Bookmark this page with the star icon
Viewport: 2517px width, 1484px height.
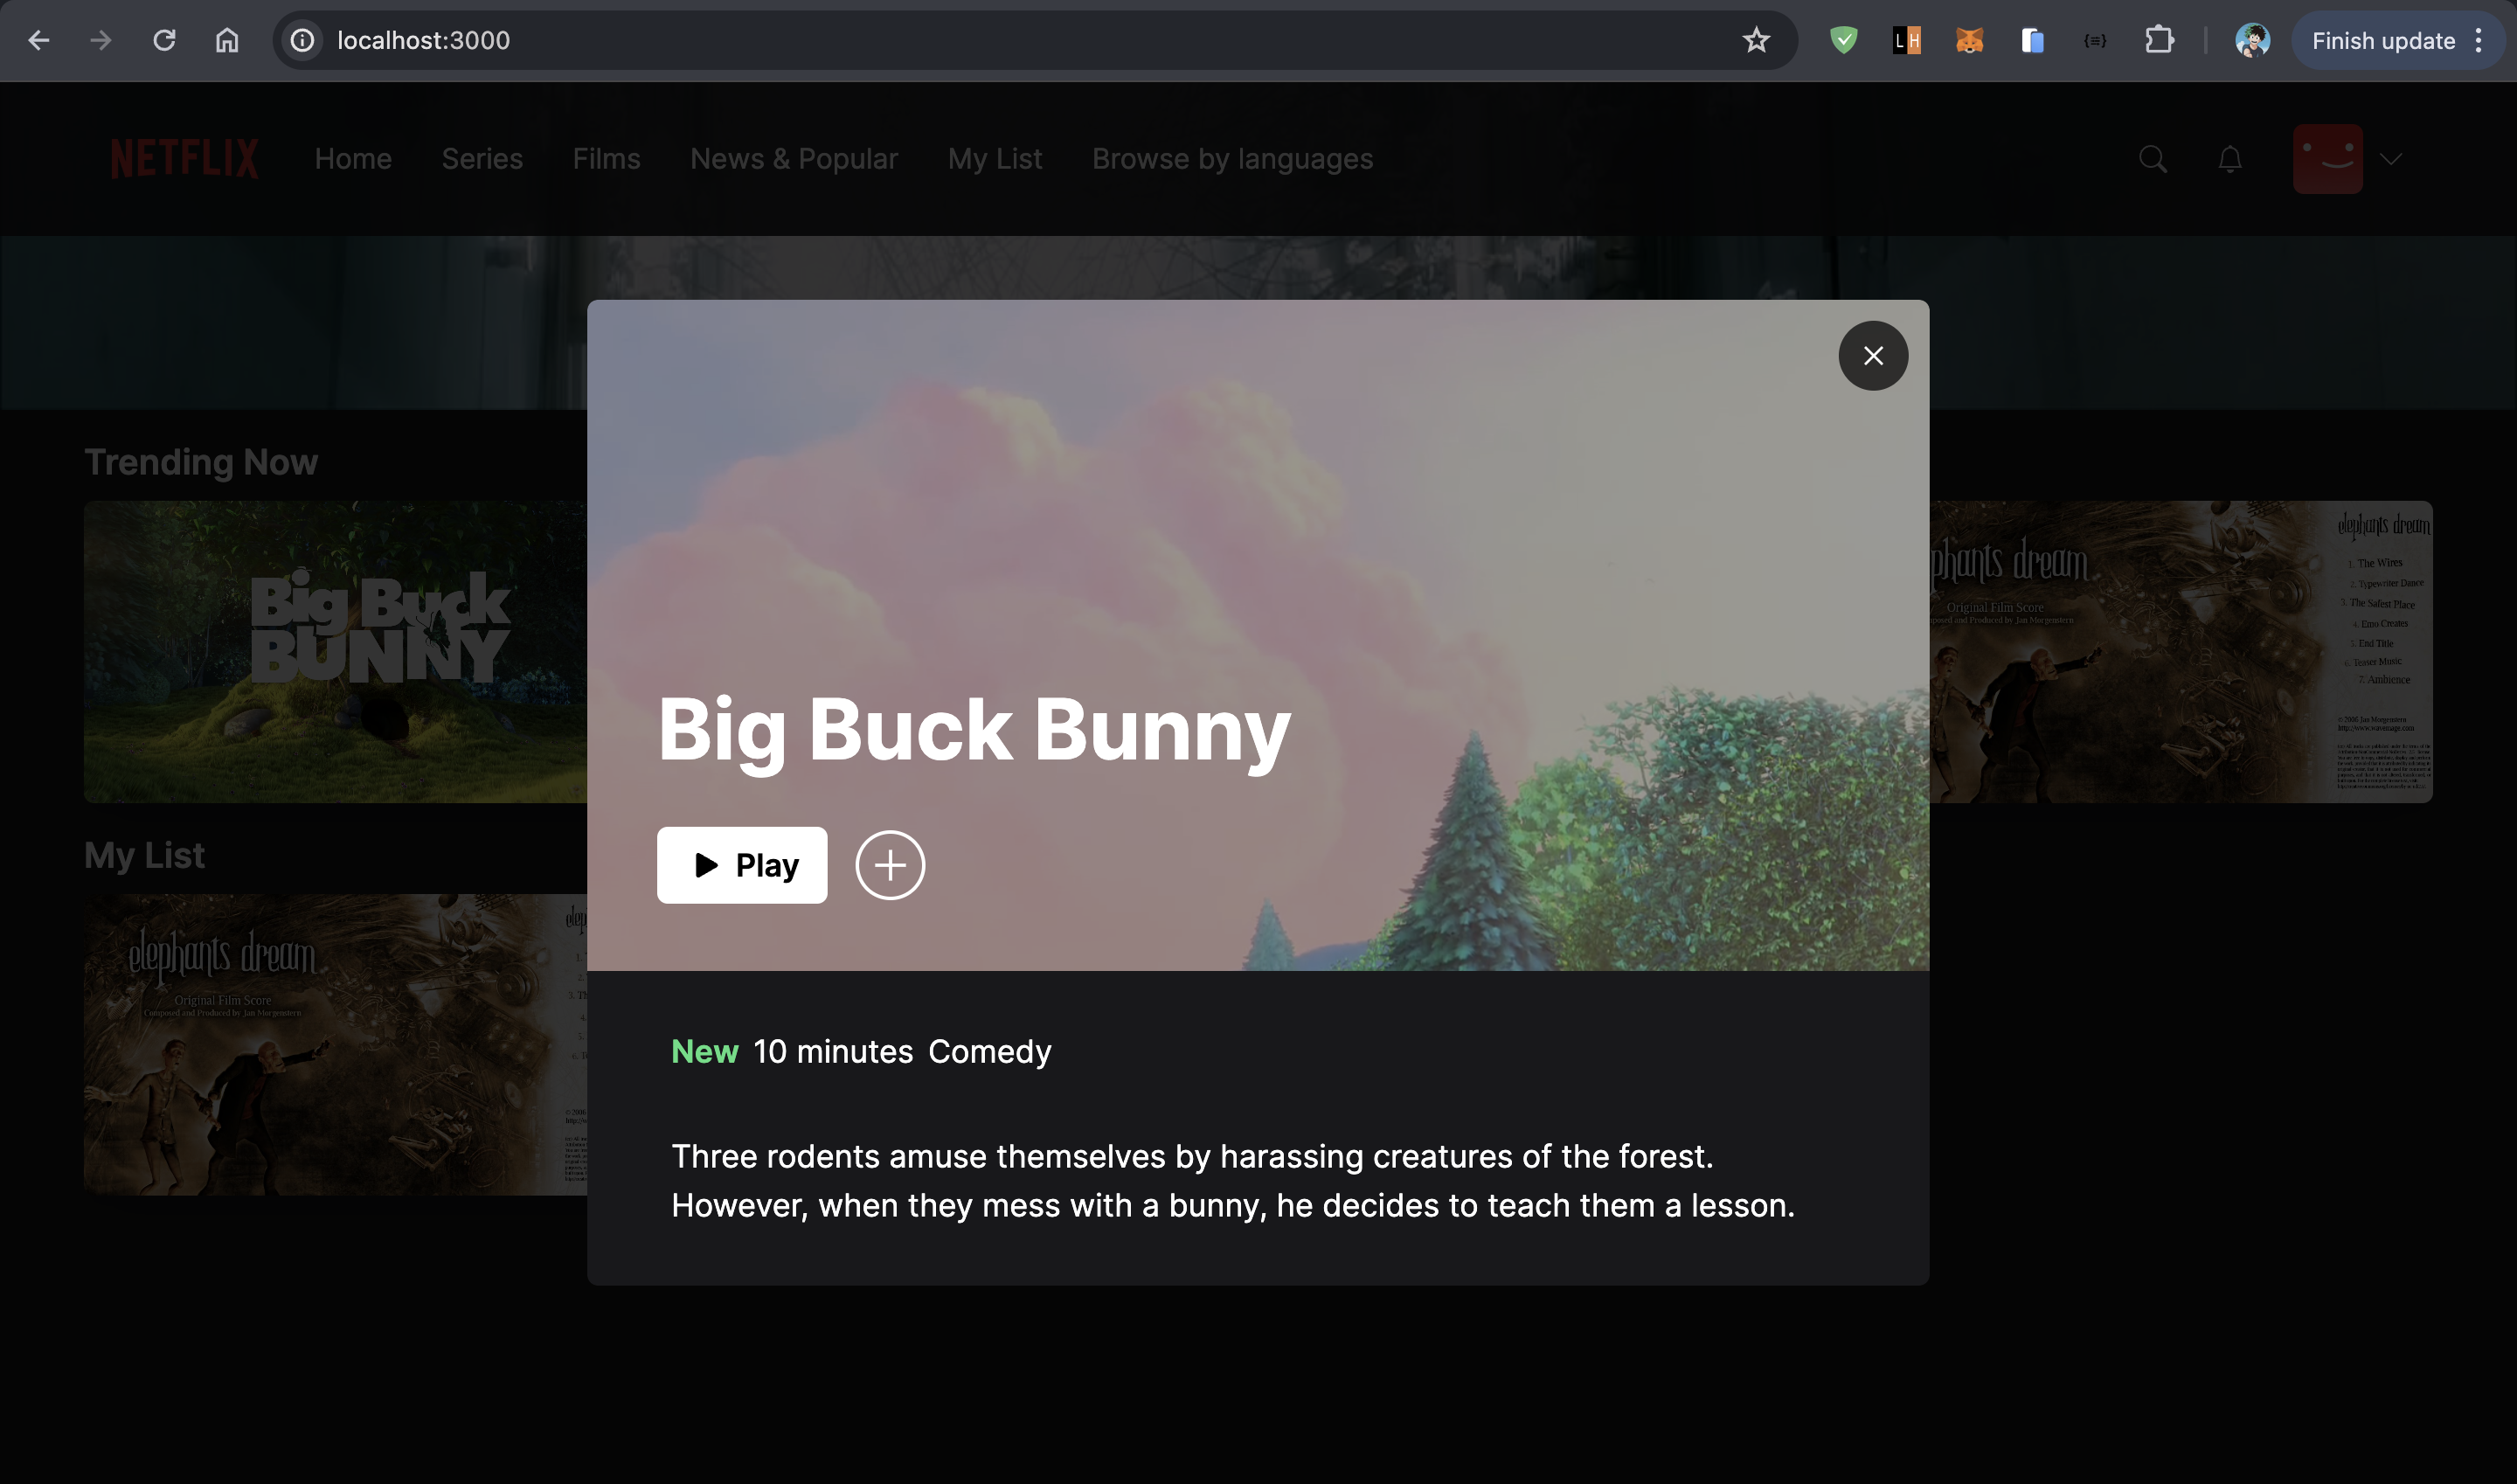[1756, 41]
